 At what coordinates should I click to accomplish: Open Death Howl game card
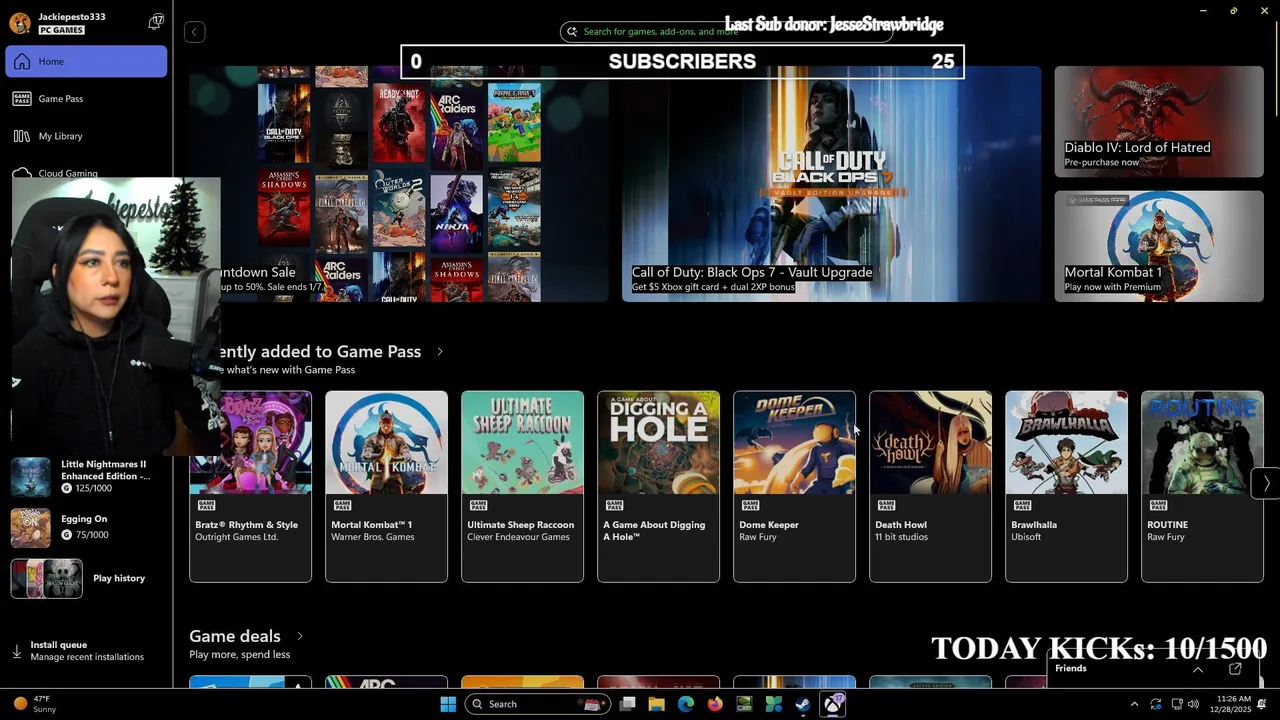pos(930,486)
